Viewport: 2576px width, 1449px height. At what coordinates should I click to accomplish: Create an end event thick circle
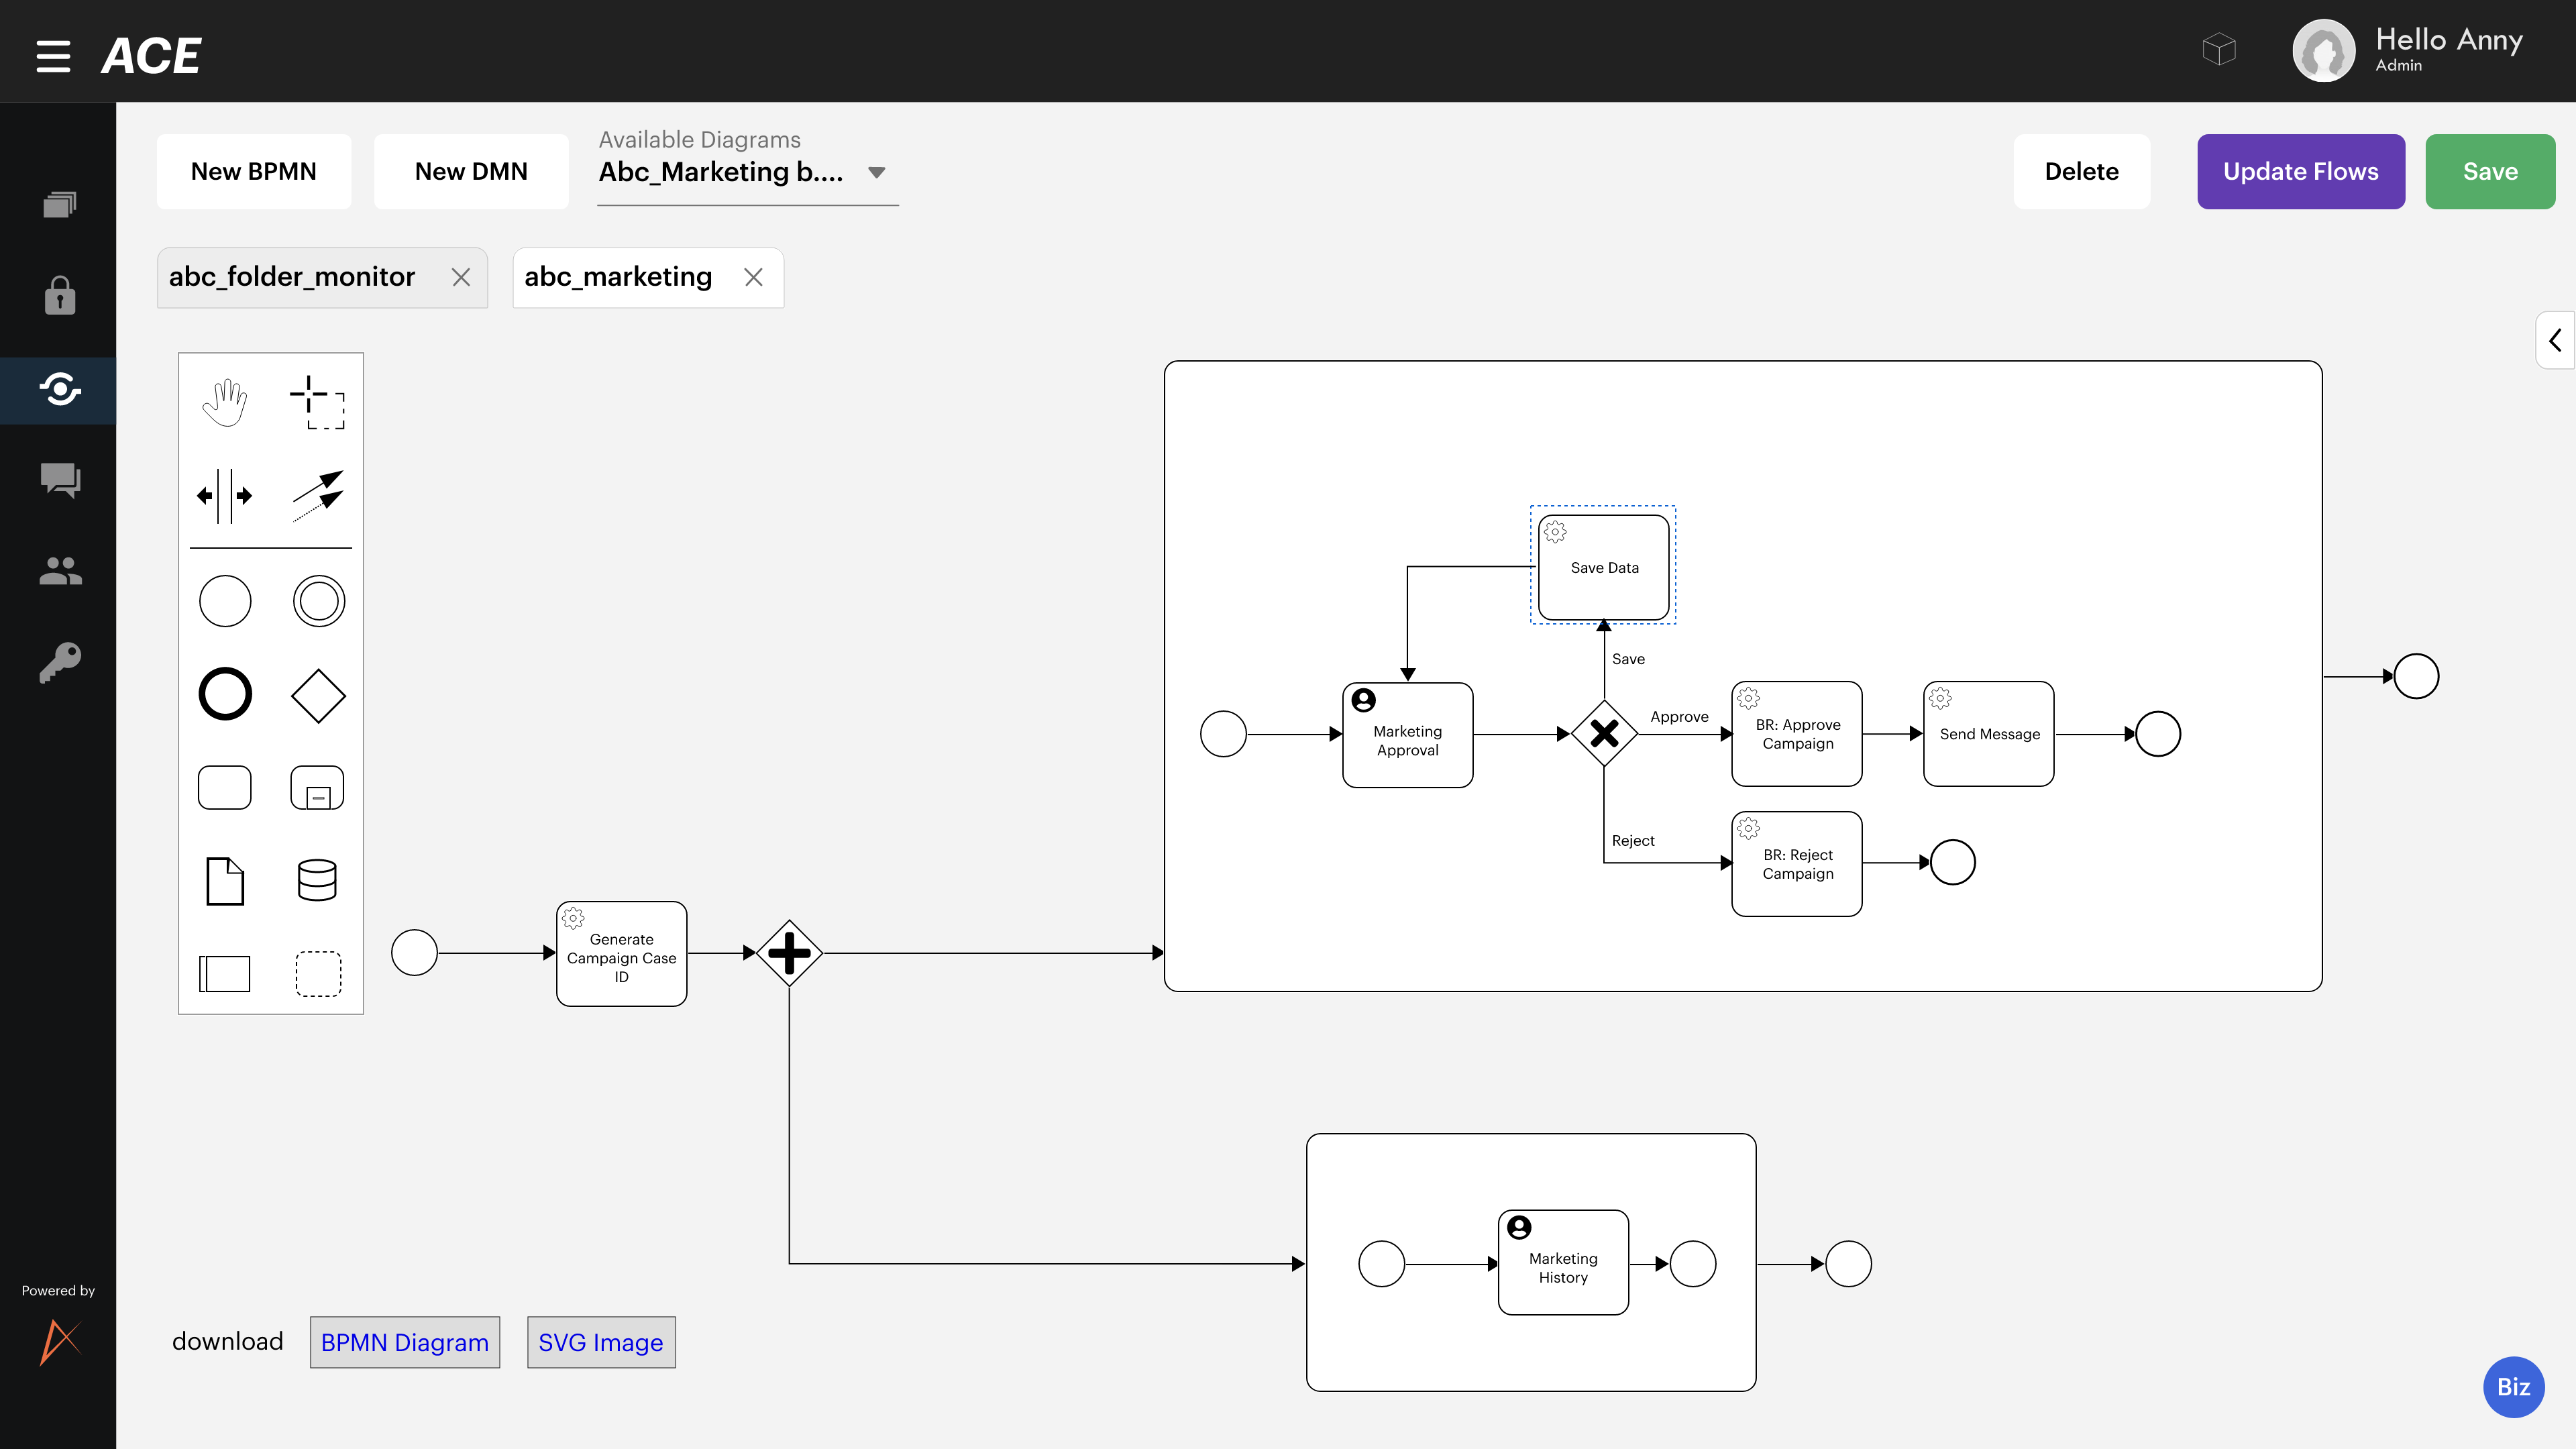pyautogui.click(x=224, y=695)
